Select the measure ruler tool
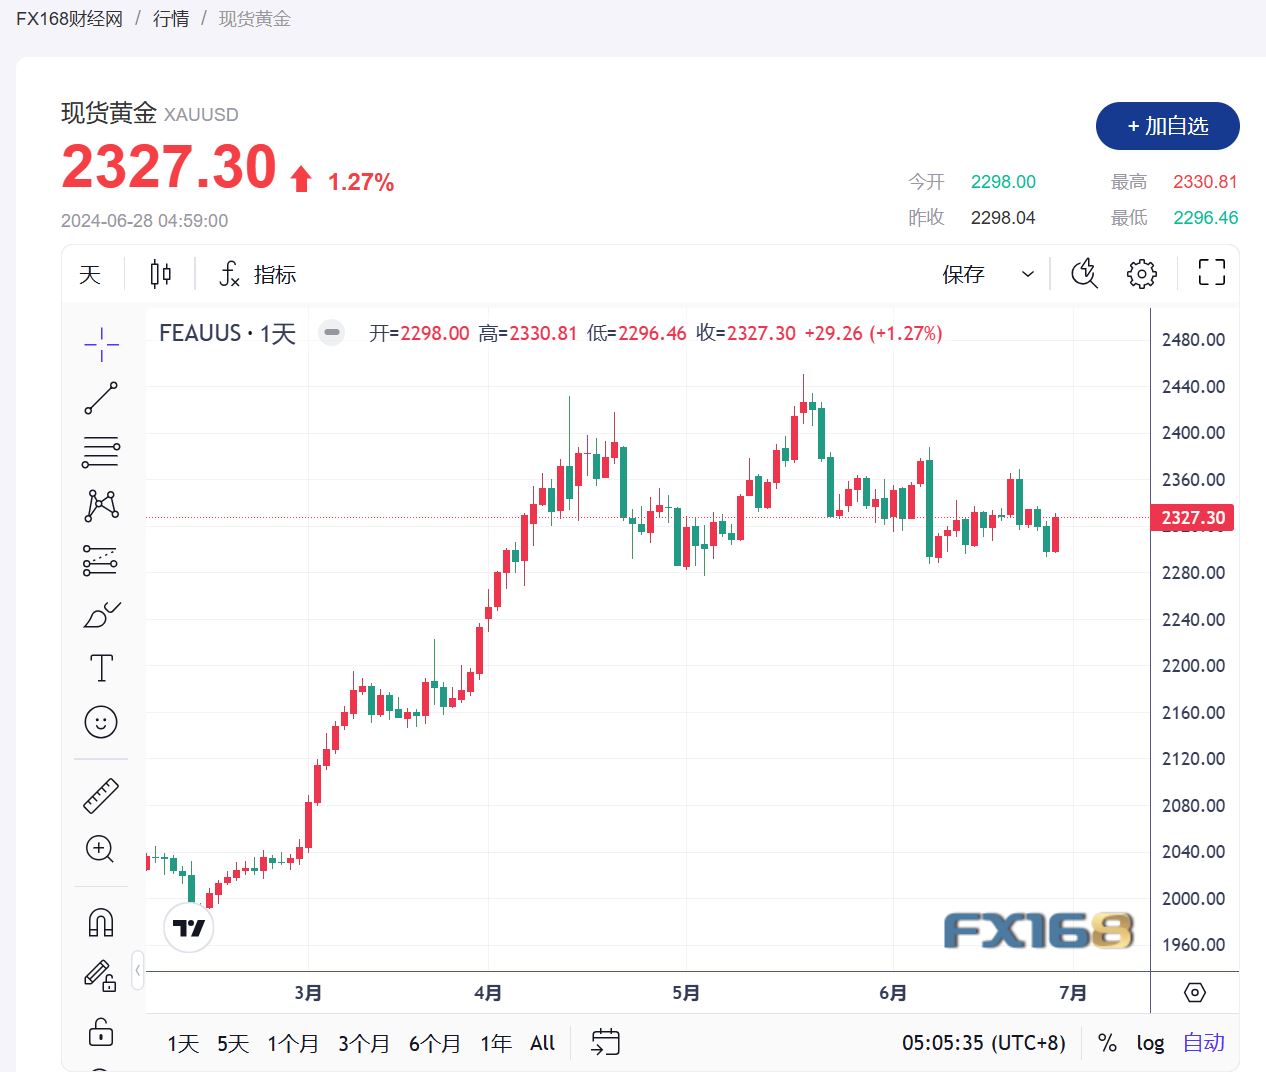 [x=100, y=793]
